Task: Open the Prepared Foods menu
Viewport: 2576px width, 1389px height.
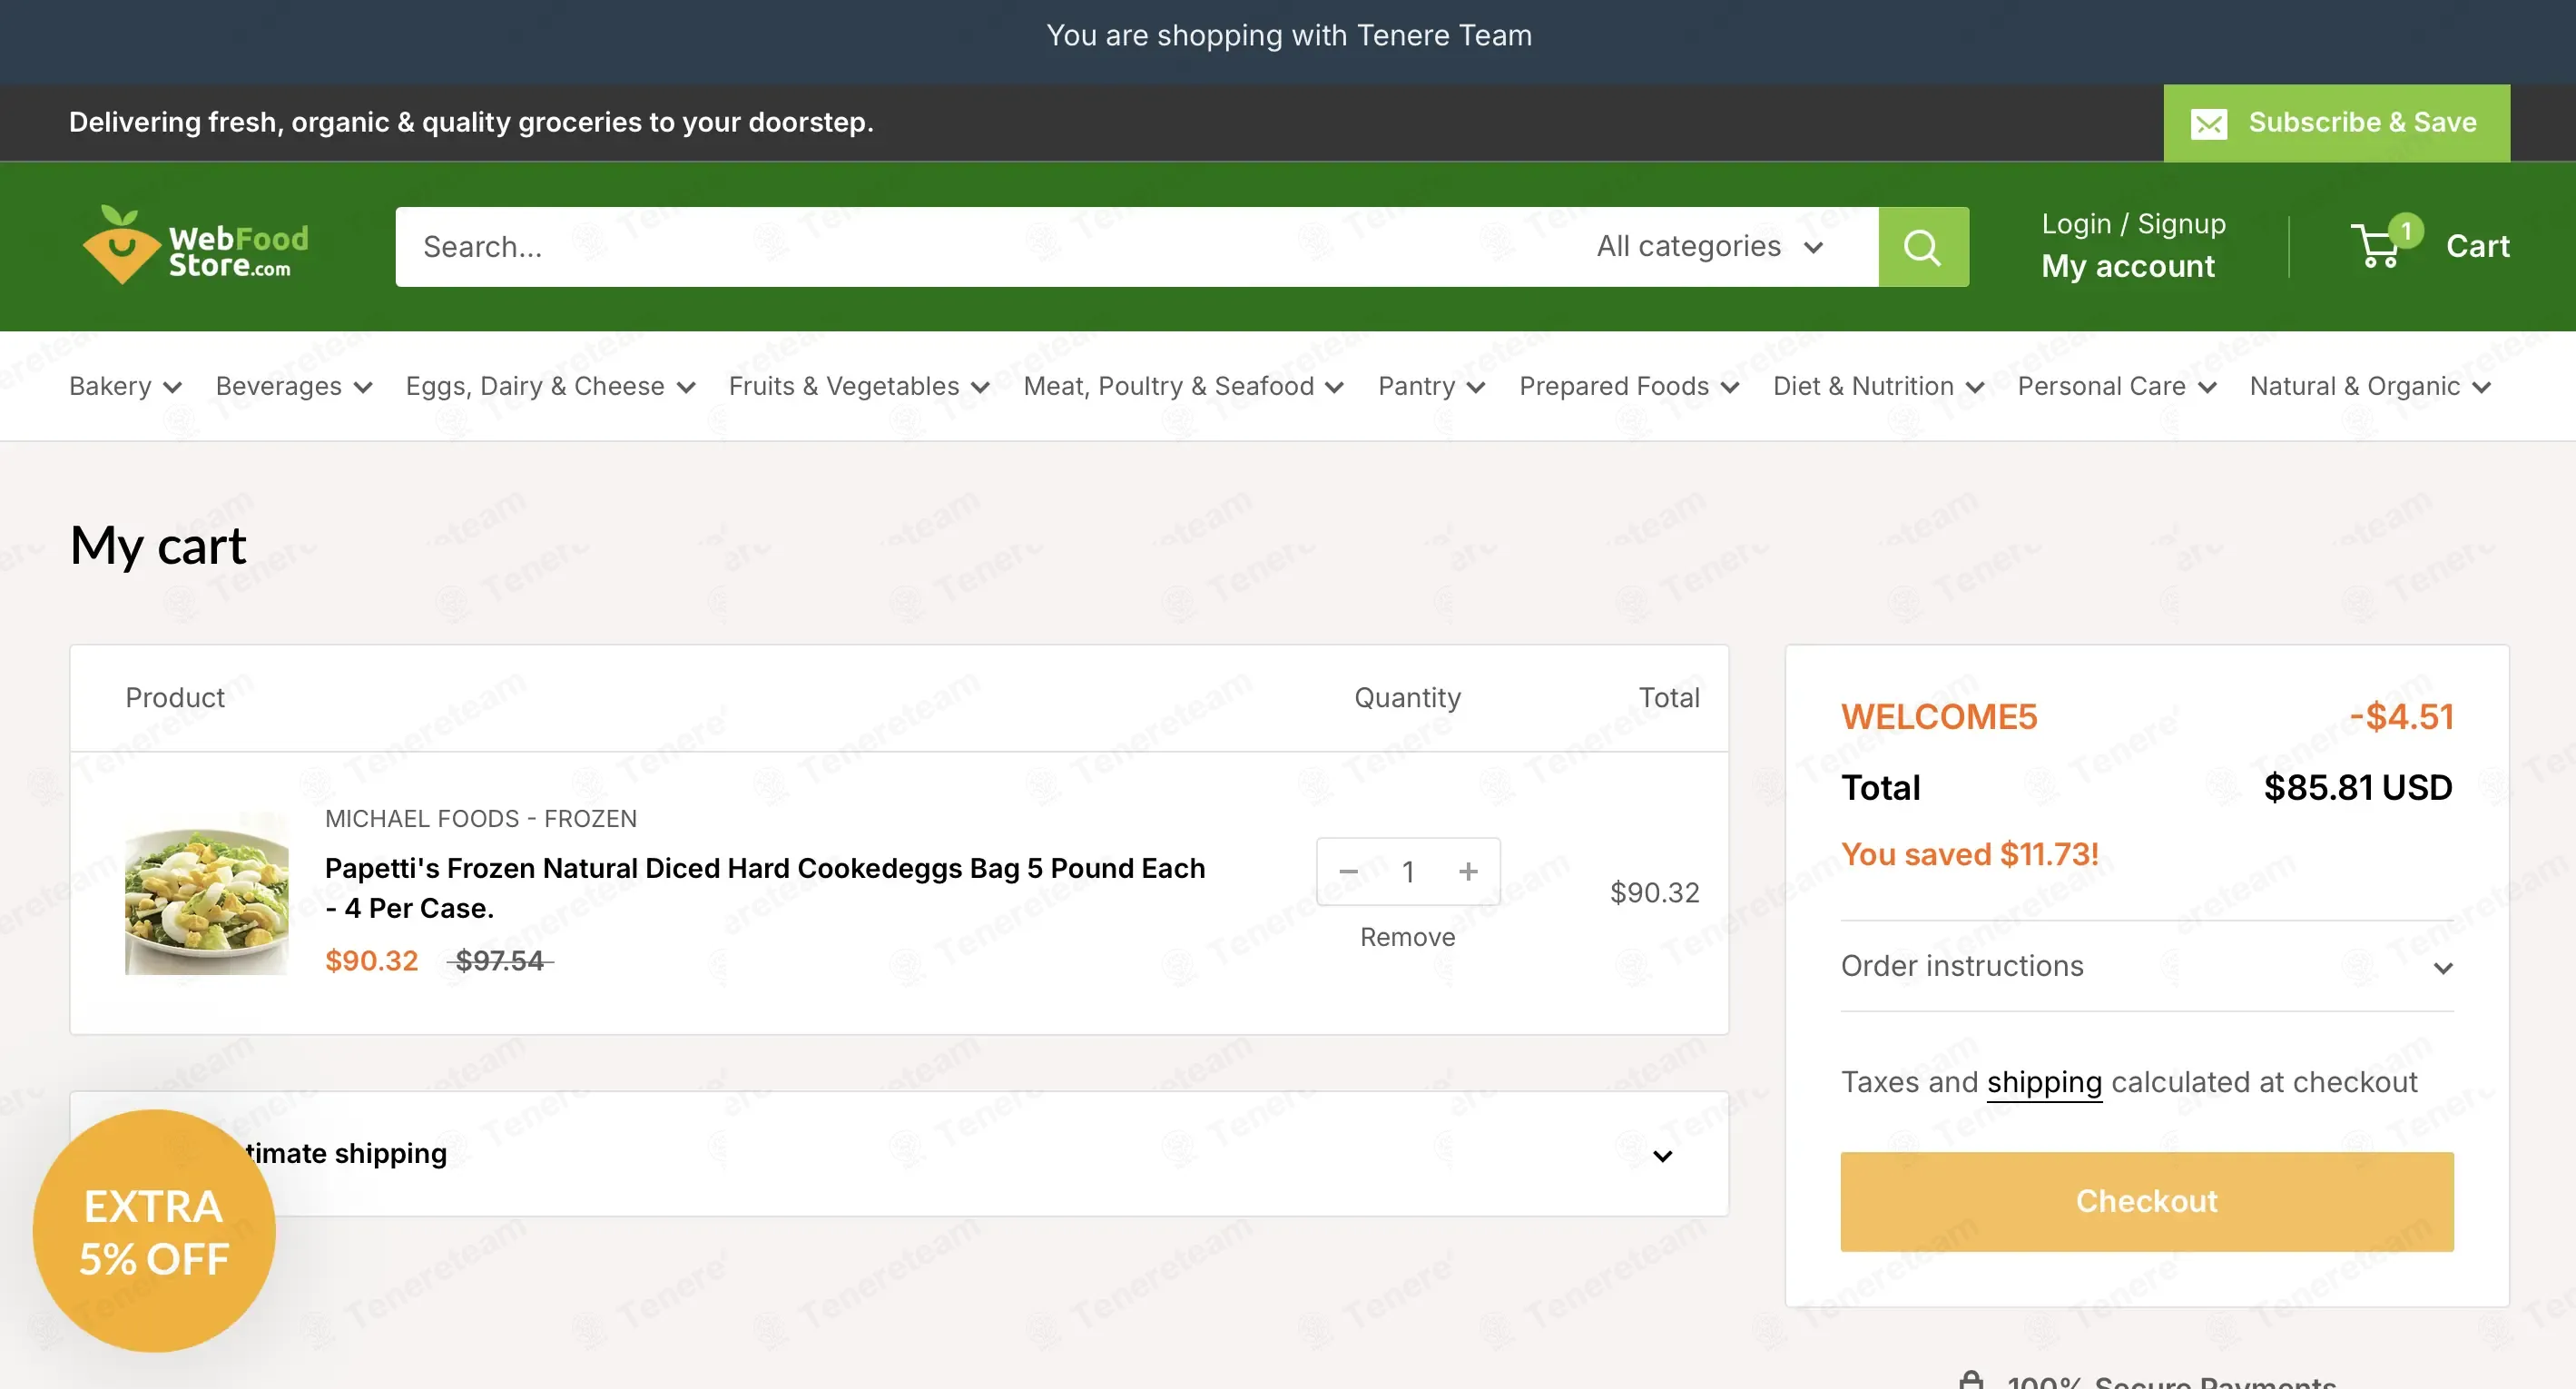Action: click(x=1629, y=386)
